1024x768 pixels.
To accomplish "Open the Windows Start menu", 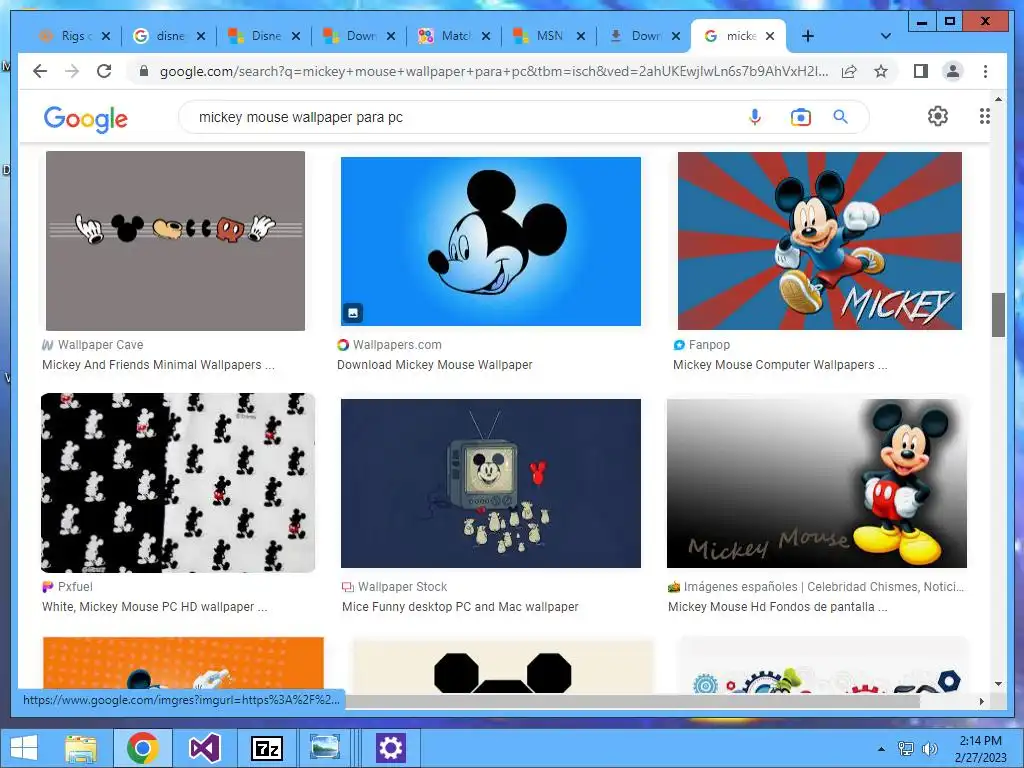I will pyautogui.click(x=24, y=748).
